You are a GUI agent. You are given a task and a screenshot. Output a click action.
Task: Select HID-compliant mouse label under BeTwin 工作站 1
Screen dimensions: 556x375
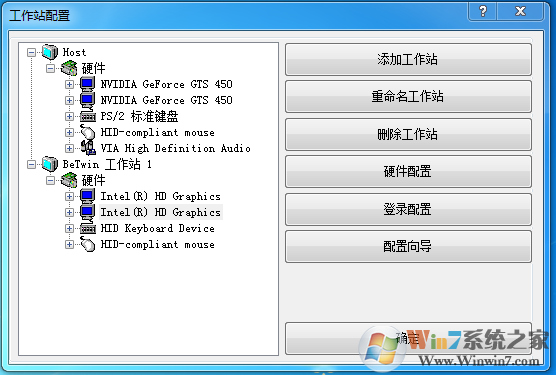157,245
